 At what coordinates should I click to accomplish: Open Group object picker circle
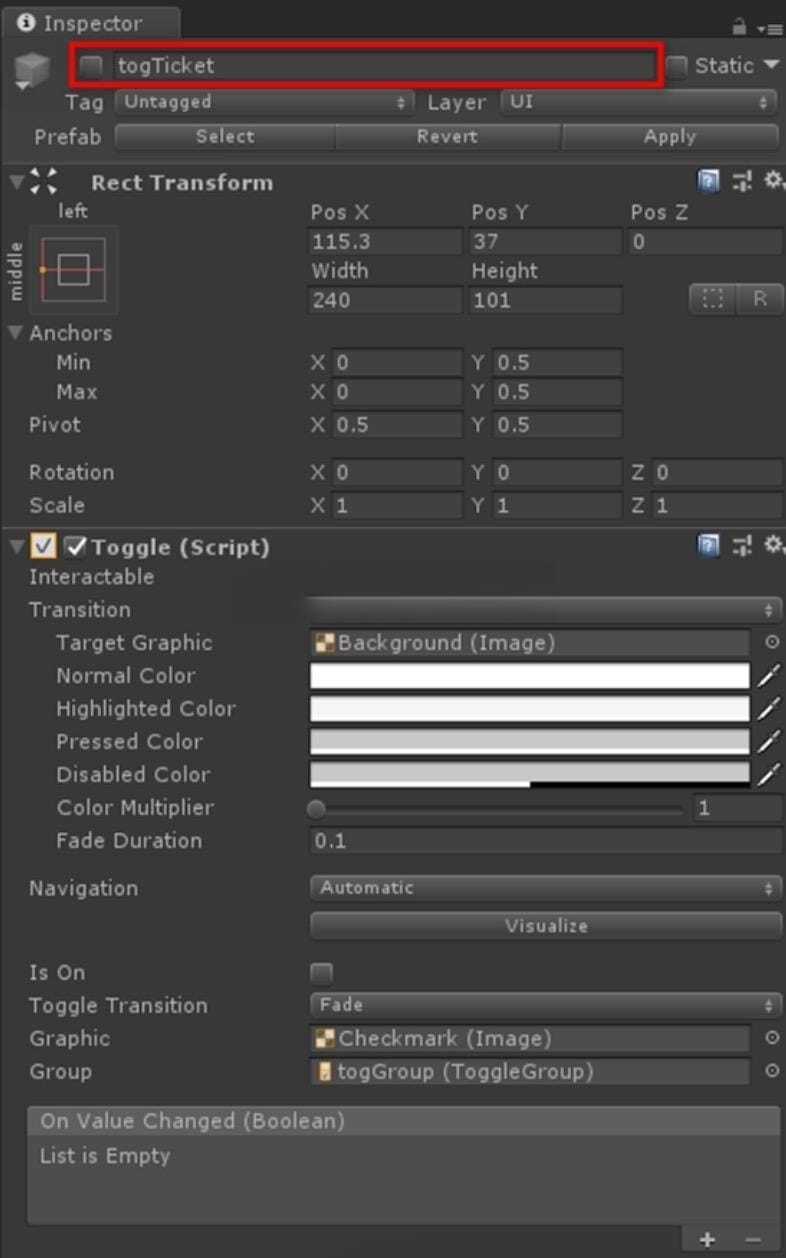[772, 1071]
